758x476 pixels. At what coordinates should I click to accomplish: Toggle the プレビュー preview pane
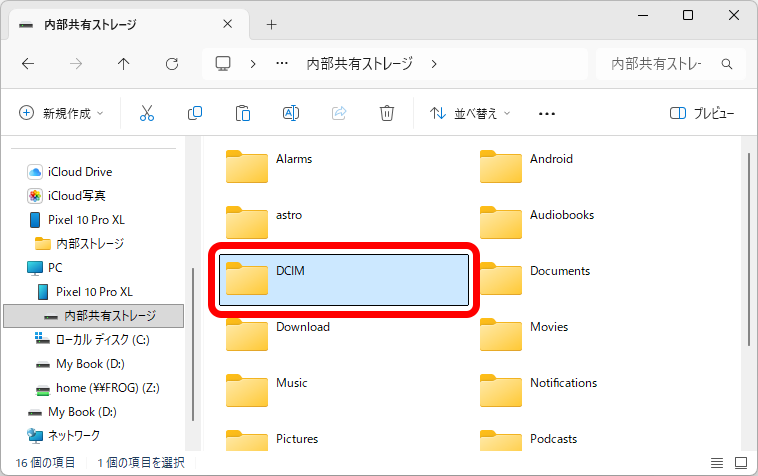click(702, 113)
